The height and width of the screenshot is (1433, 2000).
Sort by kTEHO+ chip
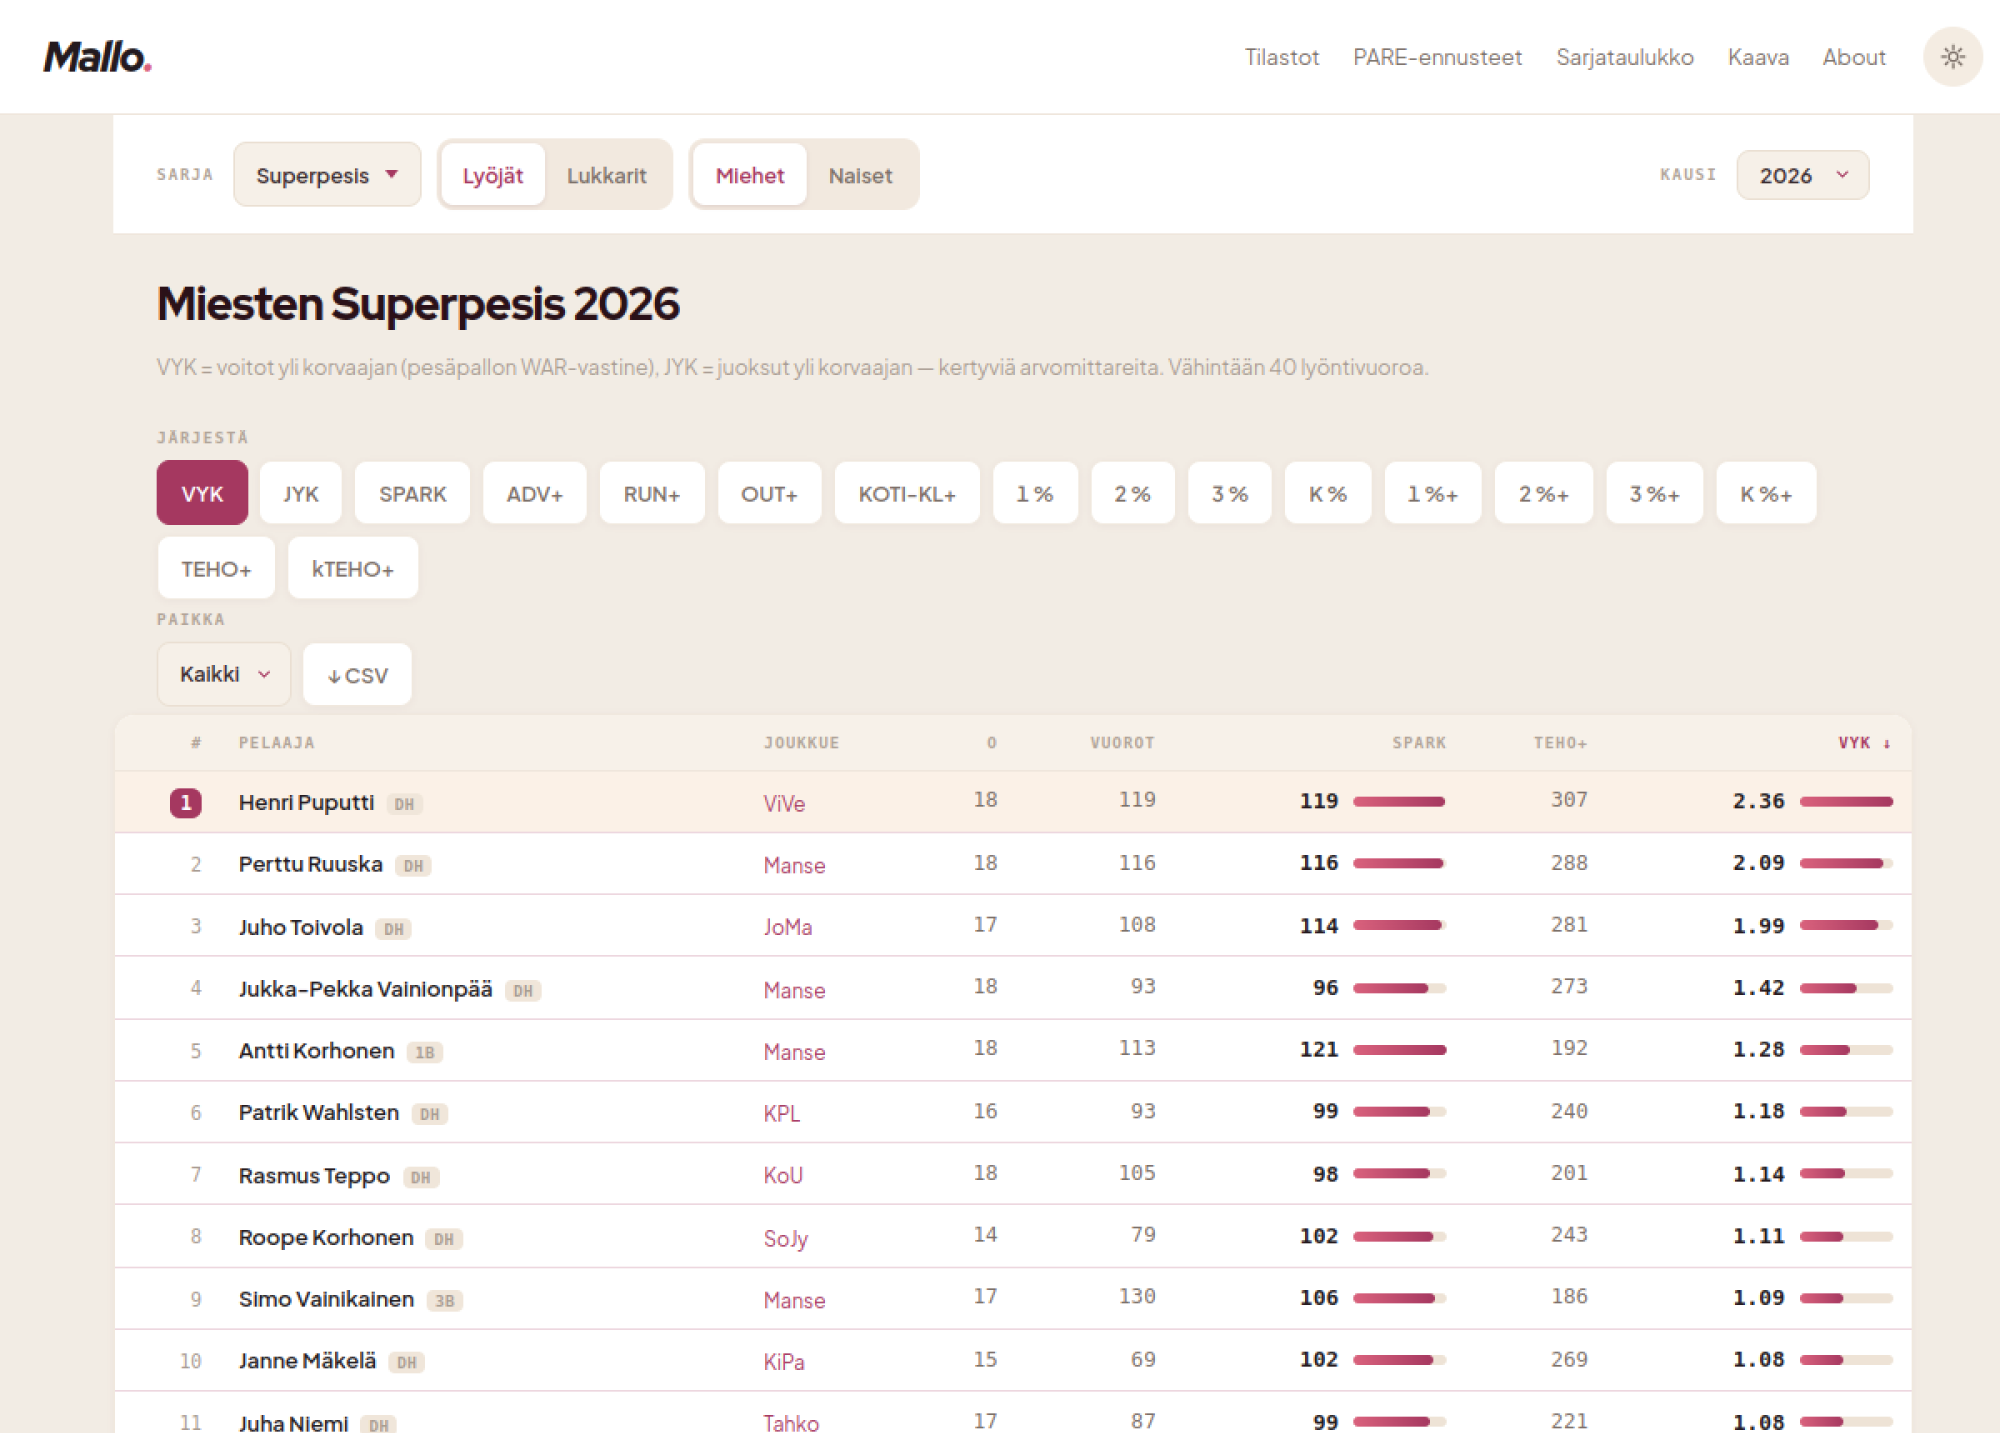tap(352, 568)
